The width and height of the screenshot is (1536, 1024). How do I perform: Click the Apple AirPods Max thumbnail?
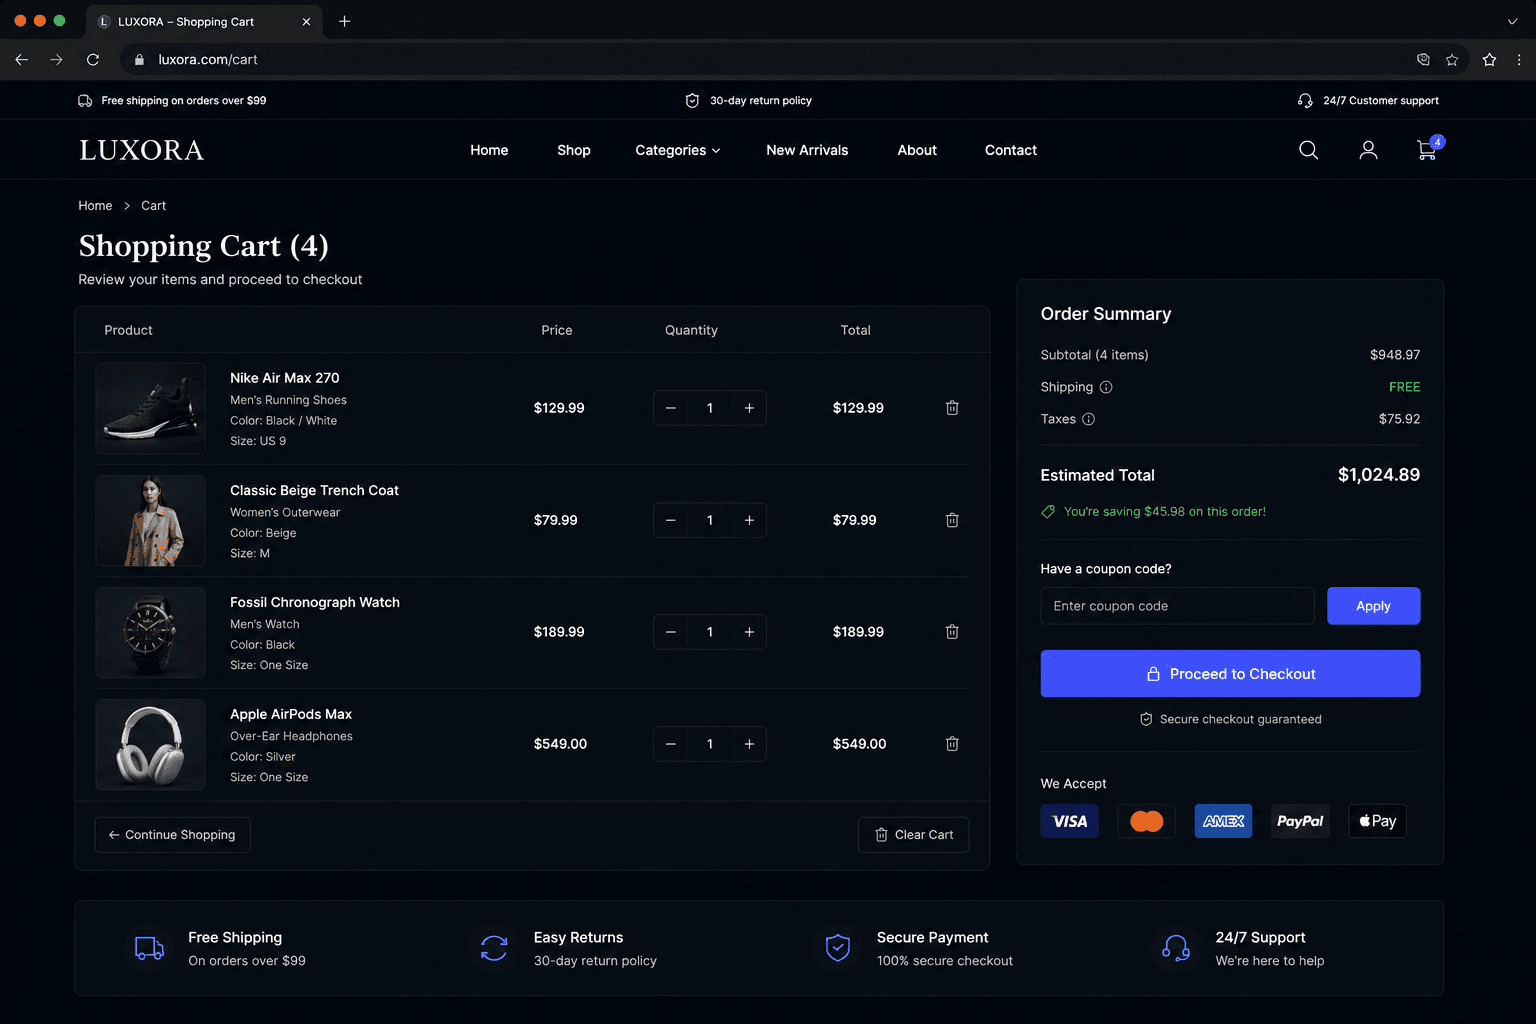tap(150, 744)
